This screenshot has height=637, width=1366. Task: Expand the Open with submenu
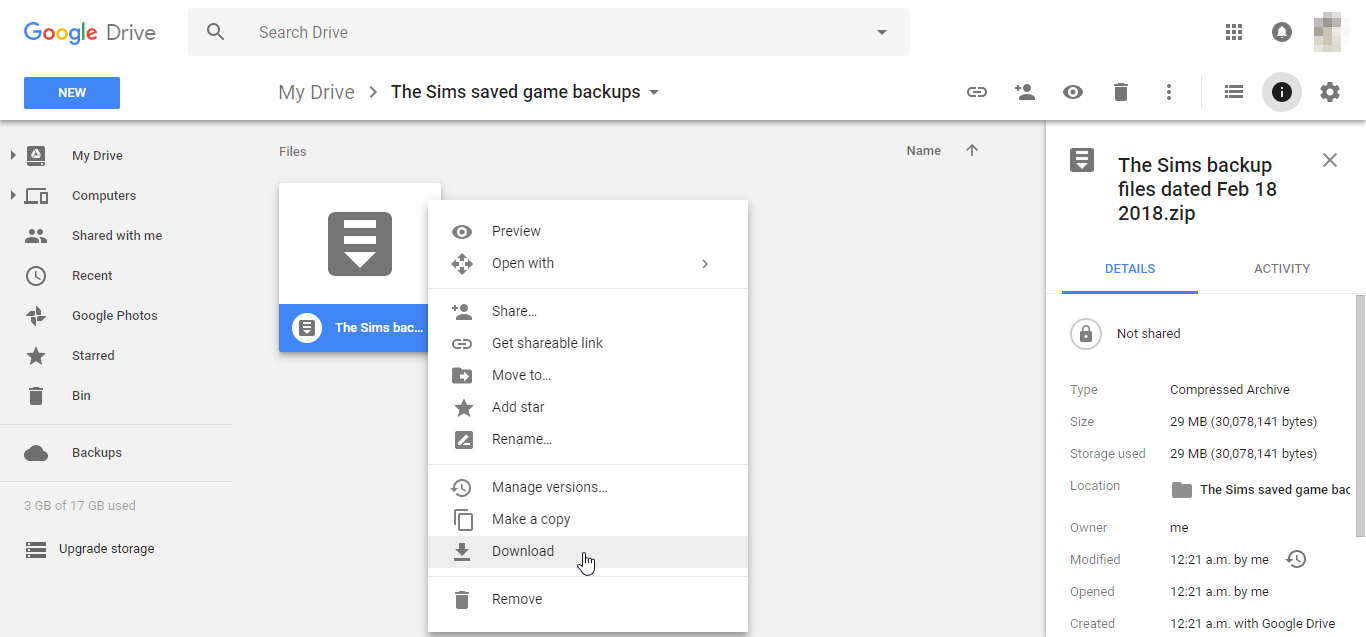(x=587, y=263)
